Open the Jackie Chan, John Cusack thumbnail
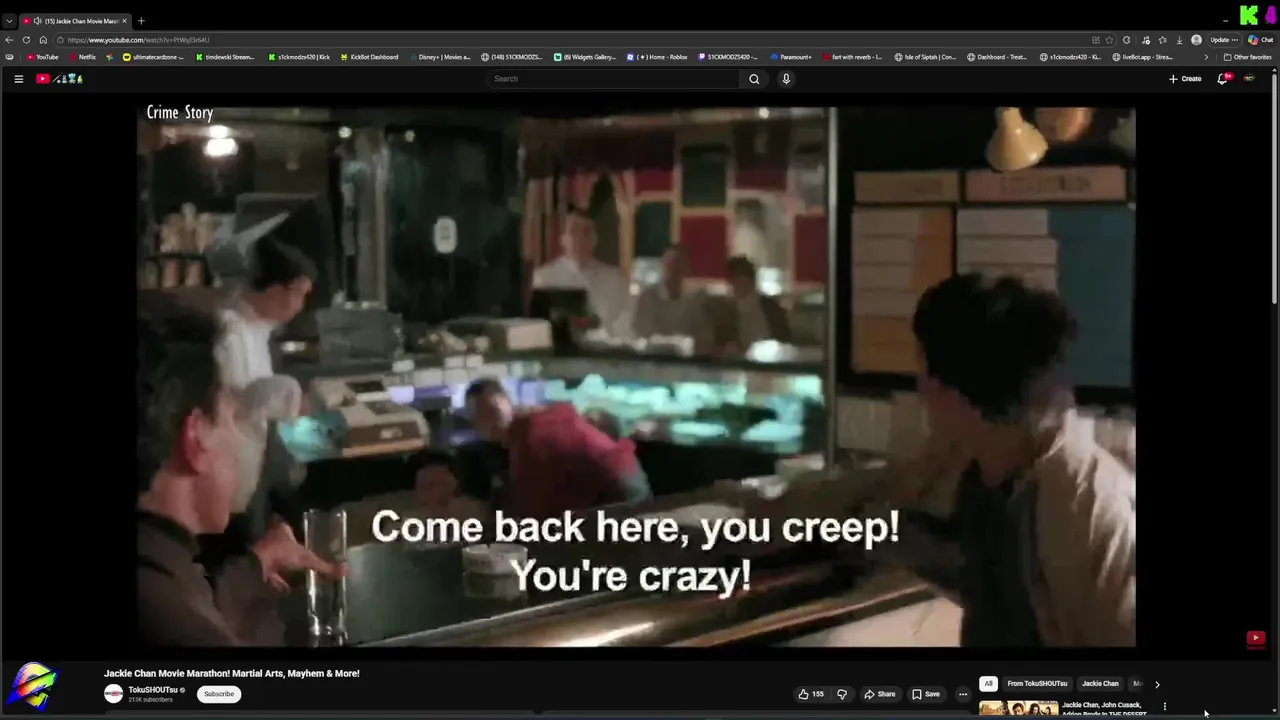Screen dimensions: 1280x720 [1019, 709]
